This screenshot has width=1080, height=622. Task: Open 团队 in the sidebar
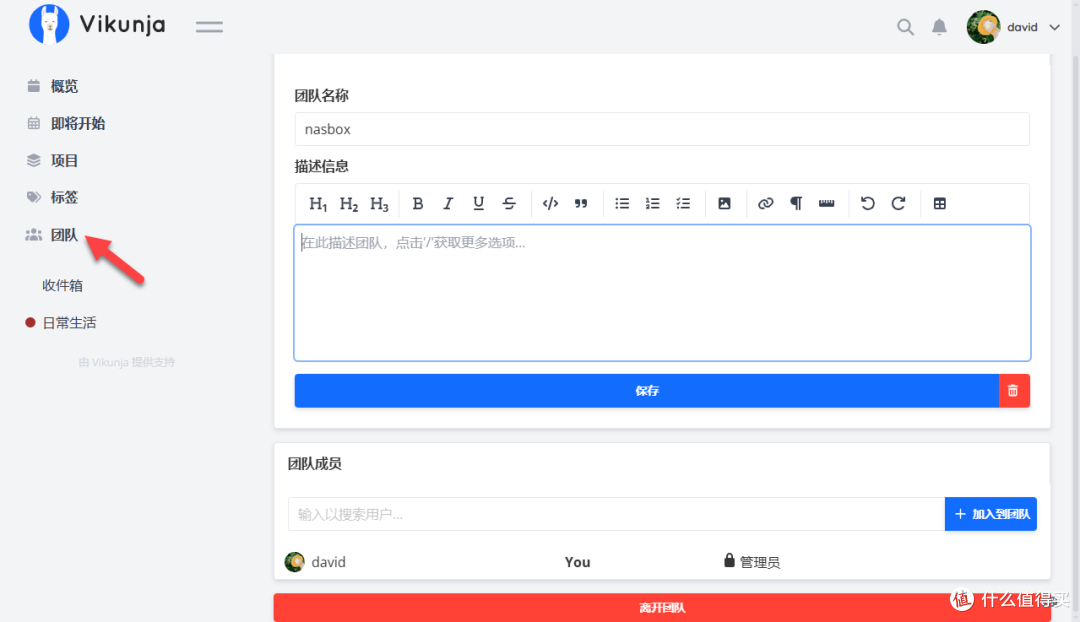(64, 235)
